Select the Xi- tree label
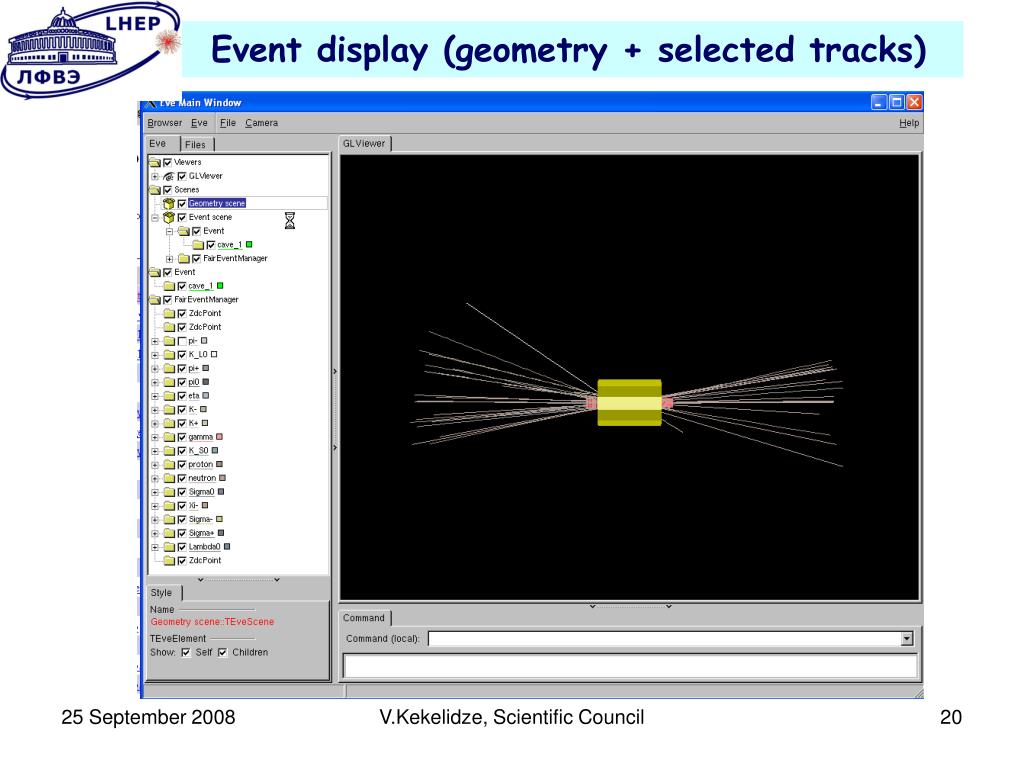This screenshot has height=768, width=1024. pyautogui.click(x=193, y=505)
